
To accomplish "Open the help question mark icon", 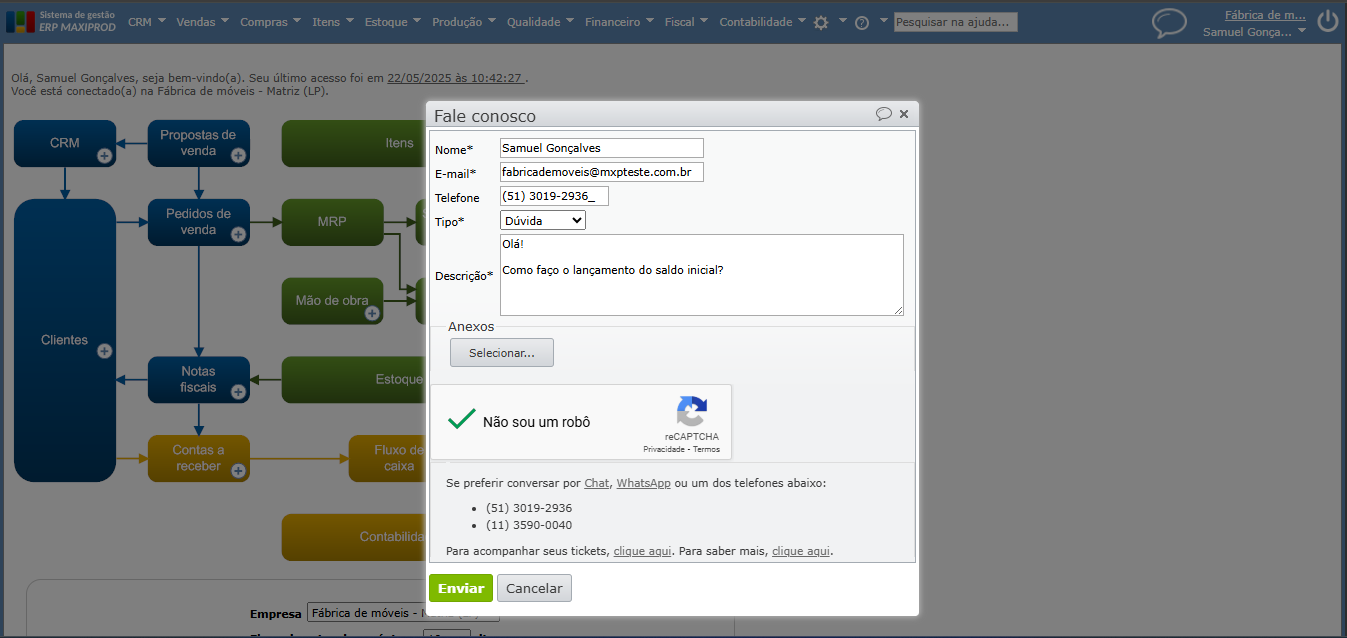I will pyautogui.click(x=862, y=22).
